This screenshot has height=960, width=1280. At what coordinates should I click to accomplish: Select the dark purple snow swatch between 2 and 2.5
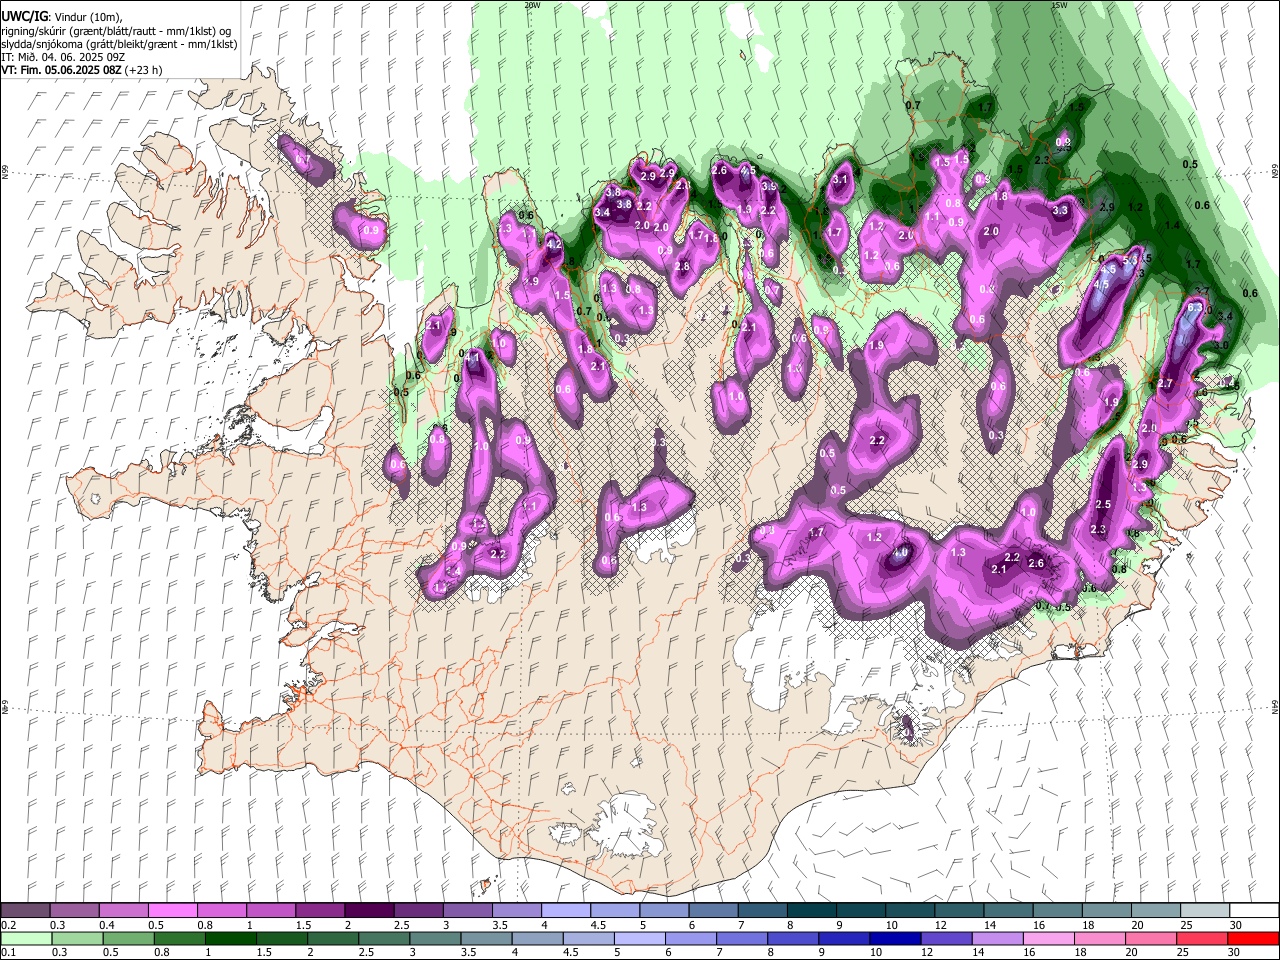[369, 910]
